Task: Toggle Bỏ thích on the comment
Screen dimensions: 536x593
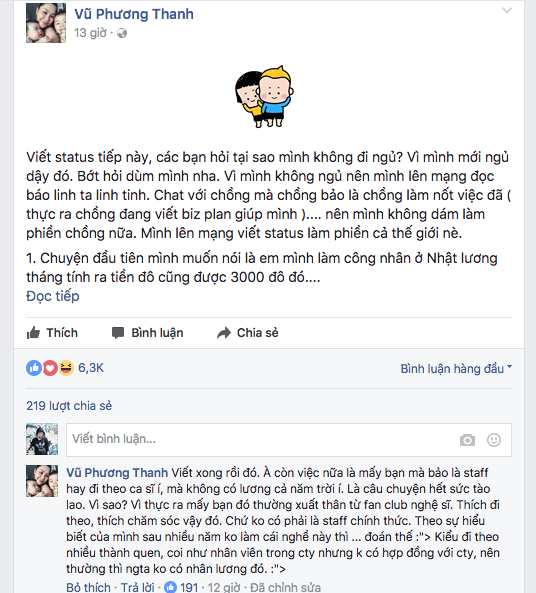Action: click(x=88, y=587)
